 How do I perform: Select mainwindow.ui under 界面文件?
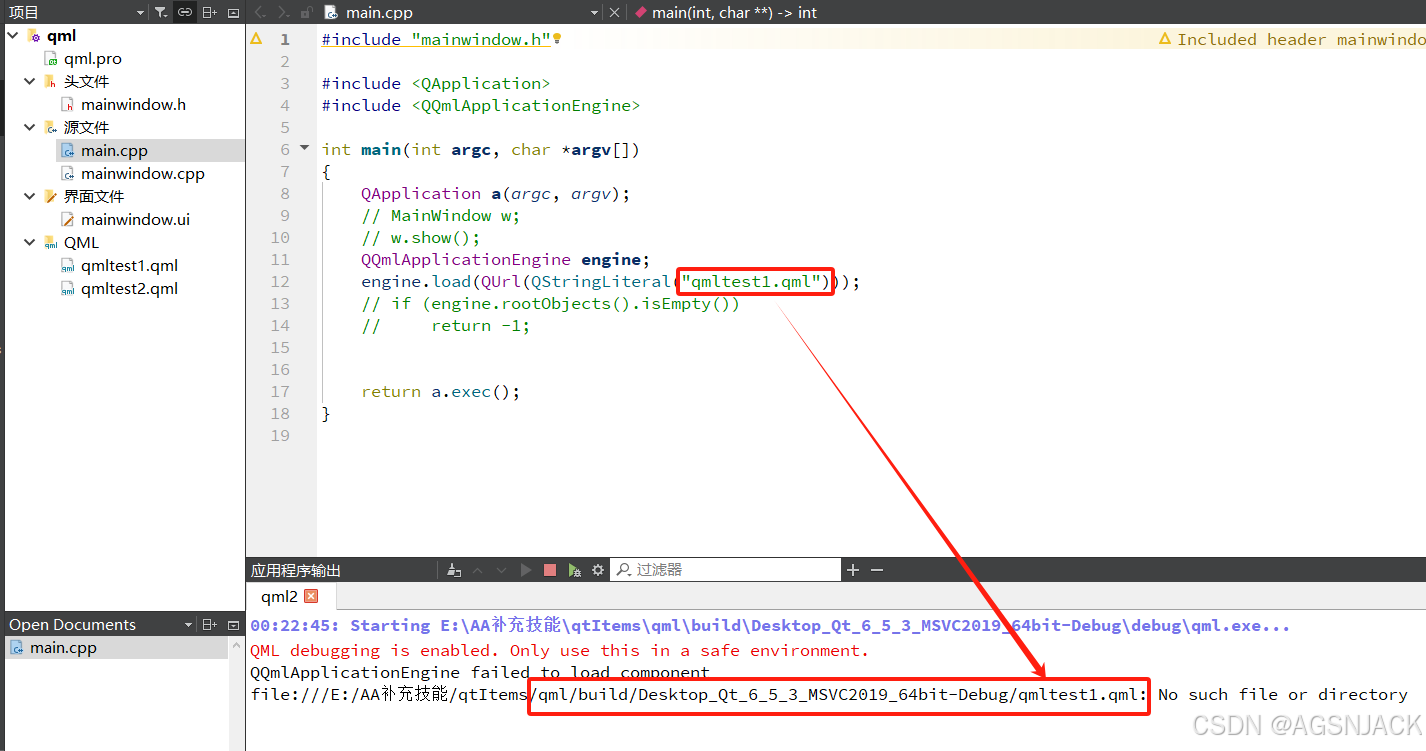pyautogui.click(x=130, y=219)
